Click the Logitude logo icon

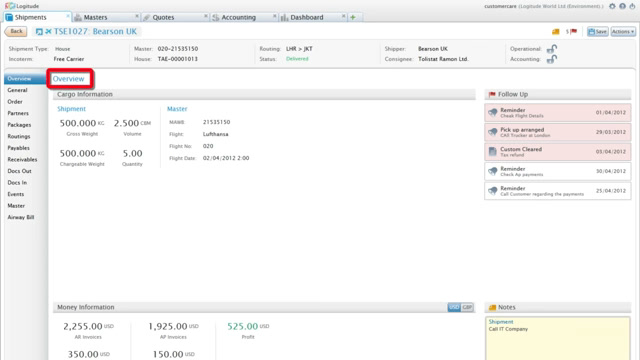coord(10,6)
